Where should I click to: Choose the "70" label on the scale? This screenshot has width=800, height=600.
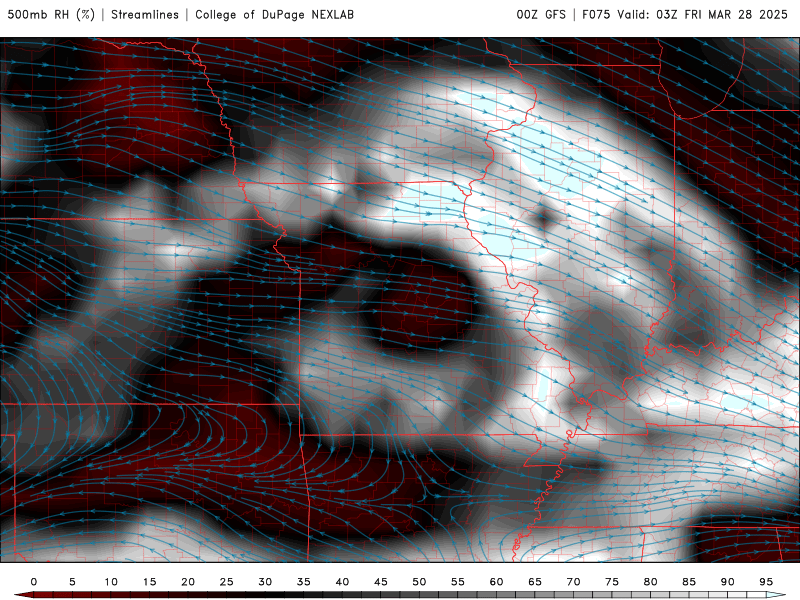[x=573, y=582]
